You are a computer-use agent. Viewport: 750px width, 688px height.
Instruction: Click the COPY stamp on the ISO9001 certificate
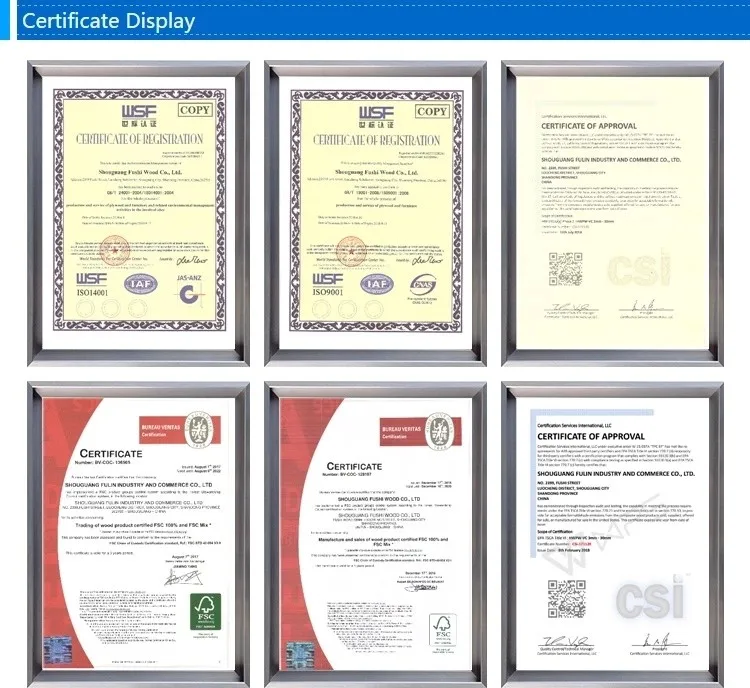click(432, 111)
